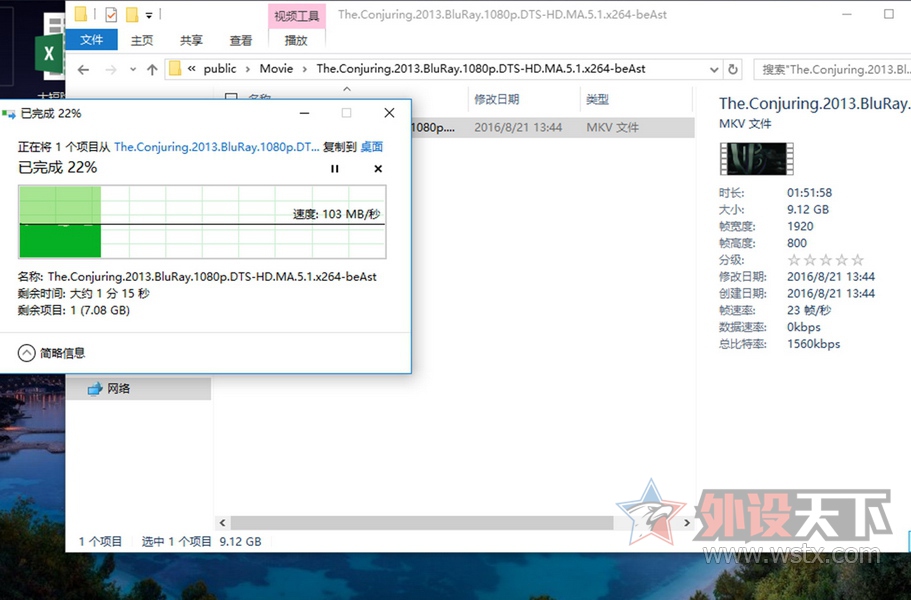Click the 桌面 destination link
The width and height of the screenshot is (911, 600).
[371, 147]
